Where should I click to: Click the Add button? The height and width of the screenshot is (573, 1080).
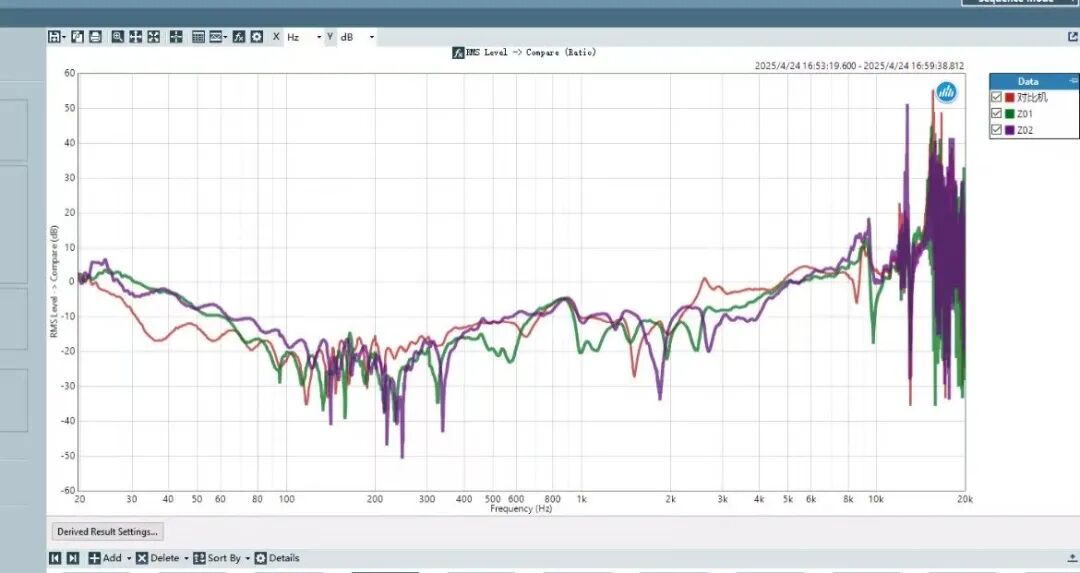105,559
